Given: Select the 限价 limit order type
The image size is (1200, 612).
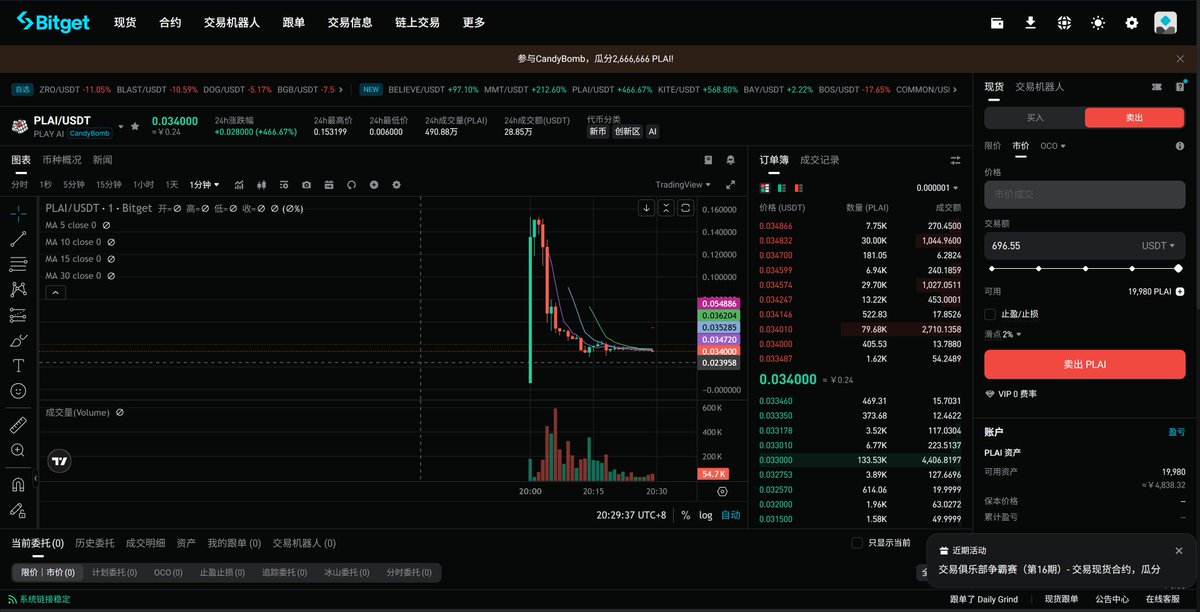Looking at the screenshot, I should (993, 146).
